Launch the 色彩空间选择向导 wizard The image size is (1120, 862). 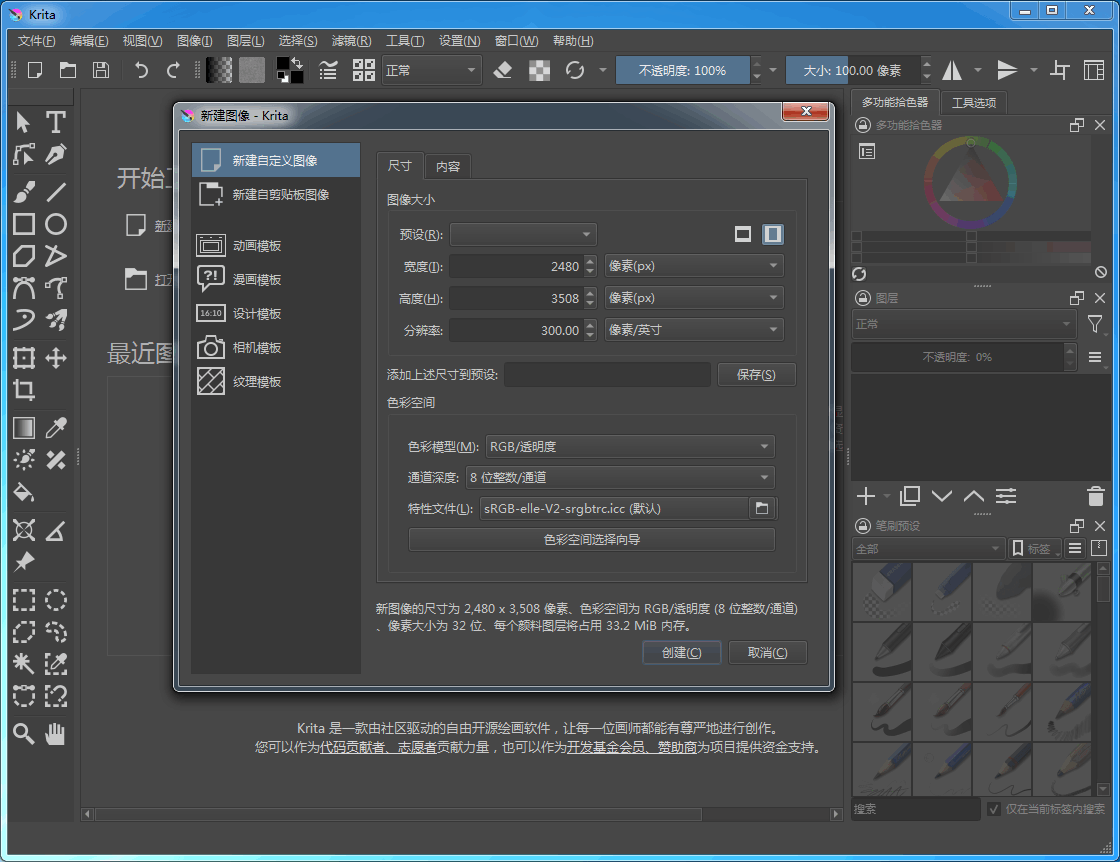(591, 539)
